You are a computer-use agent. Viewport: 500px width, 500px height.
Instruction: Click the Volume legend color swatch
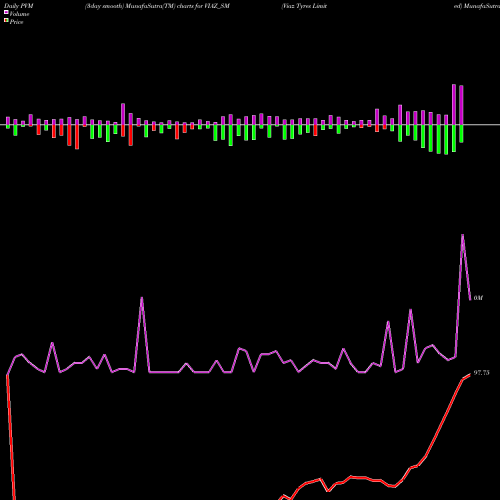pos(6,12)
